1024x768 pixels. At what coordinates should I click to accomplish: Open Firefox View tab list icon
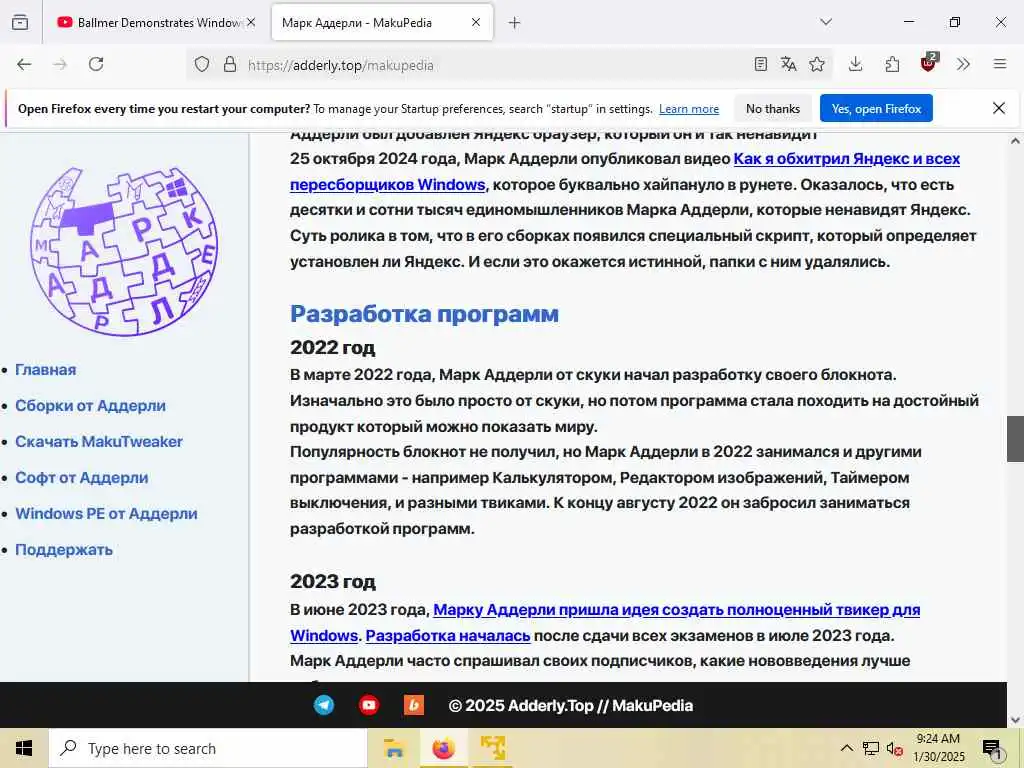tap(20, 22)
